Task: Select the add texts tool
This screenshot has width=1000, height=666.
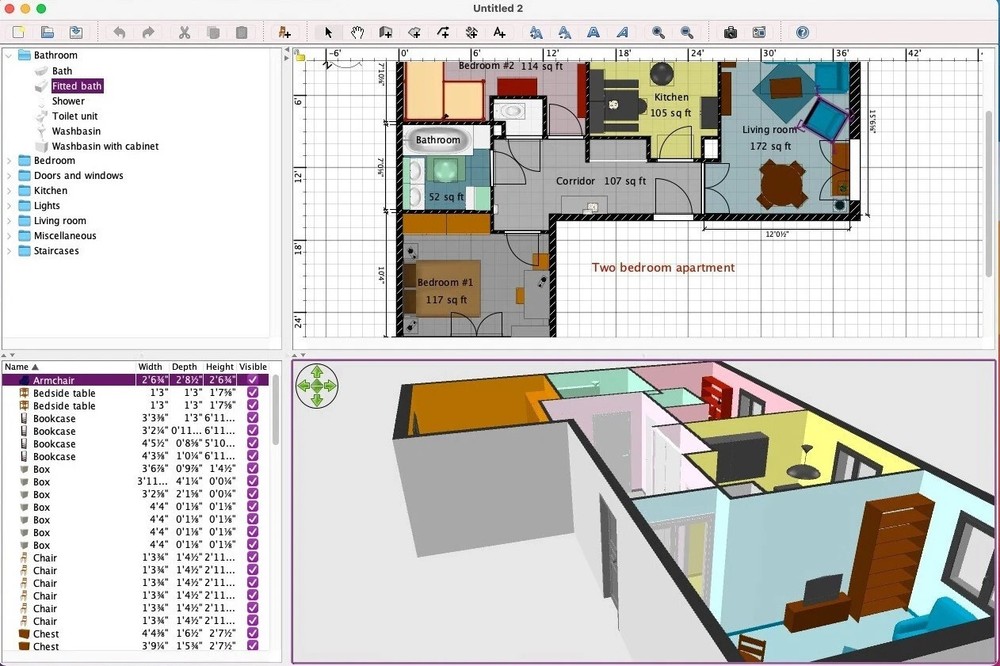Action: coord(498,32)
